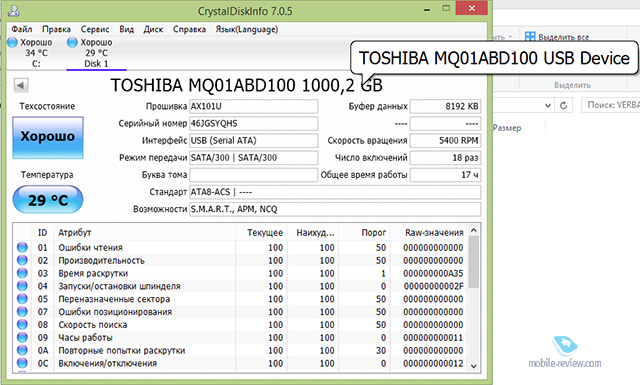Screen dimensions: 640x385
Task: Click scrollbar down arrow in SMART list
Action: point(473,366)
